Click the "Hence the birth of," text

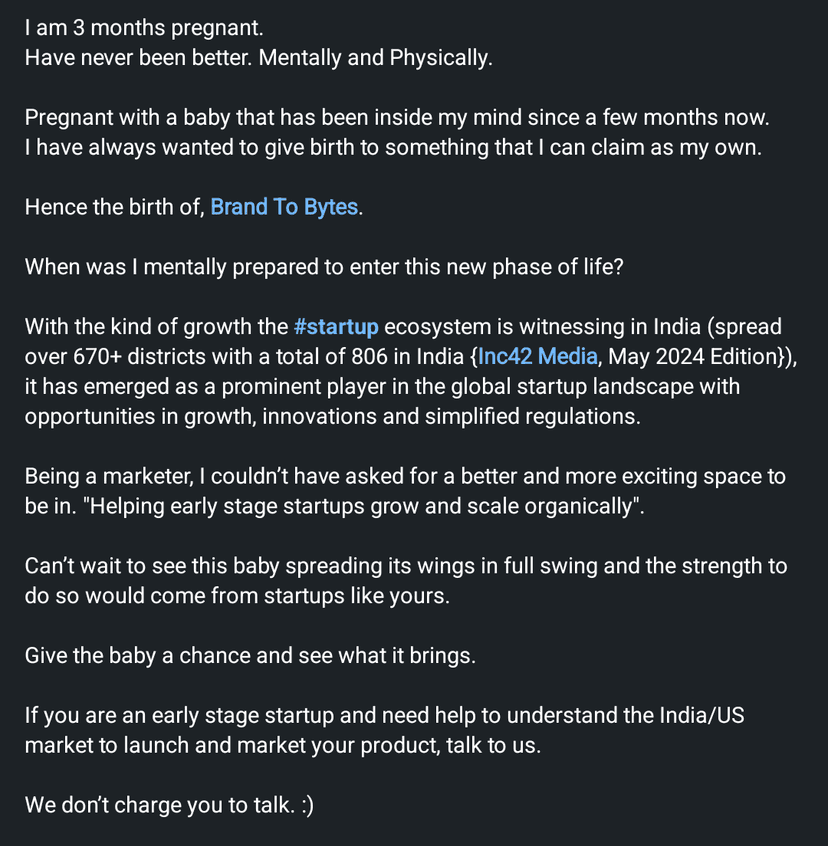click(115, 208)
